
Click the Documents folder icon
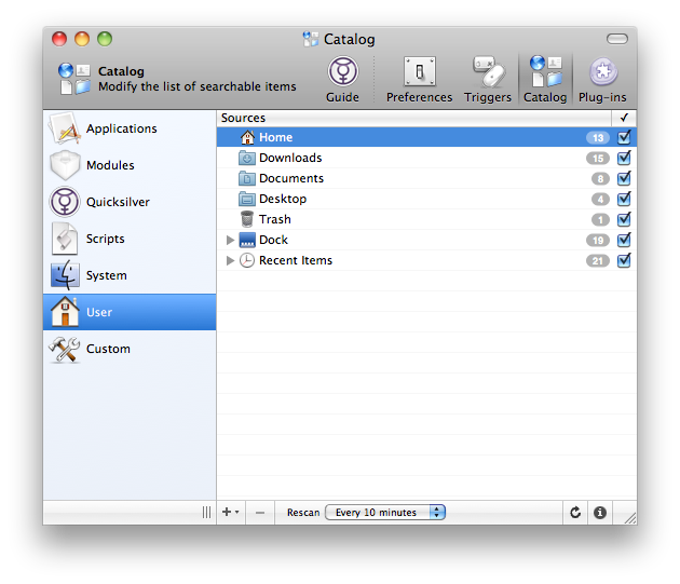pos(247,178)
